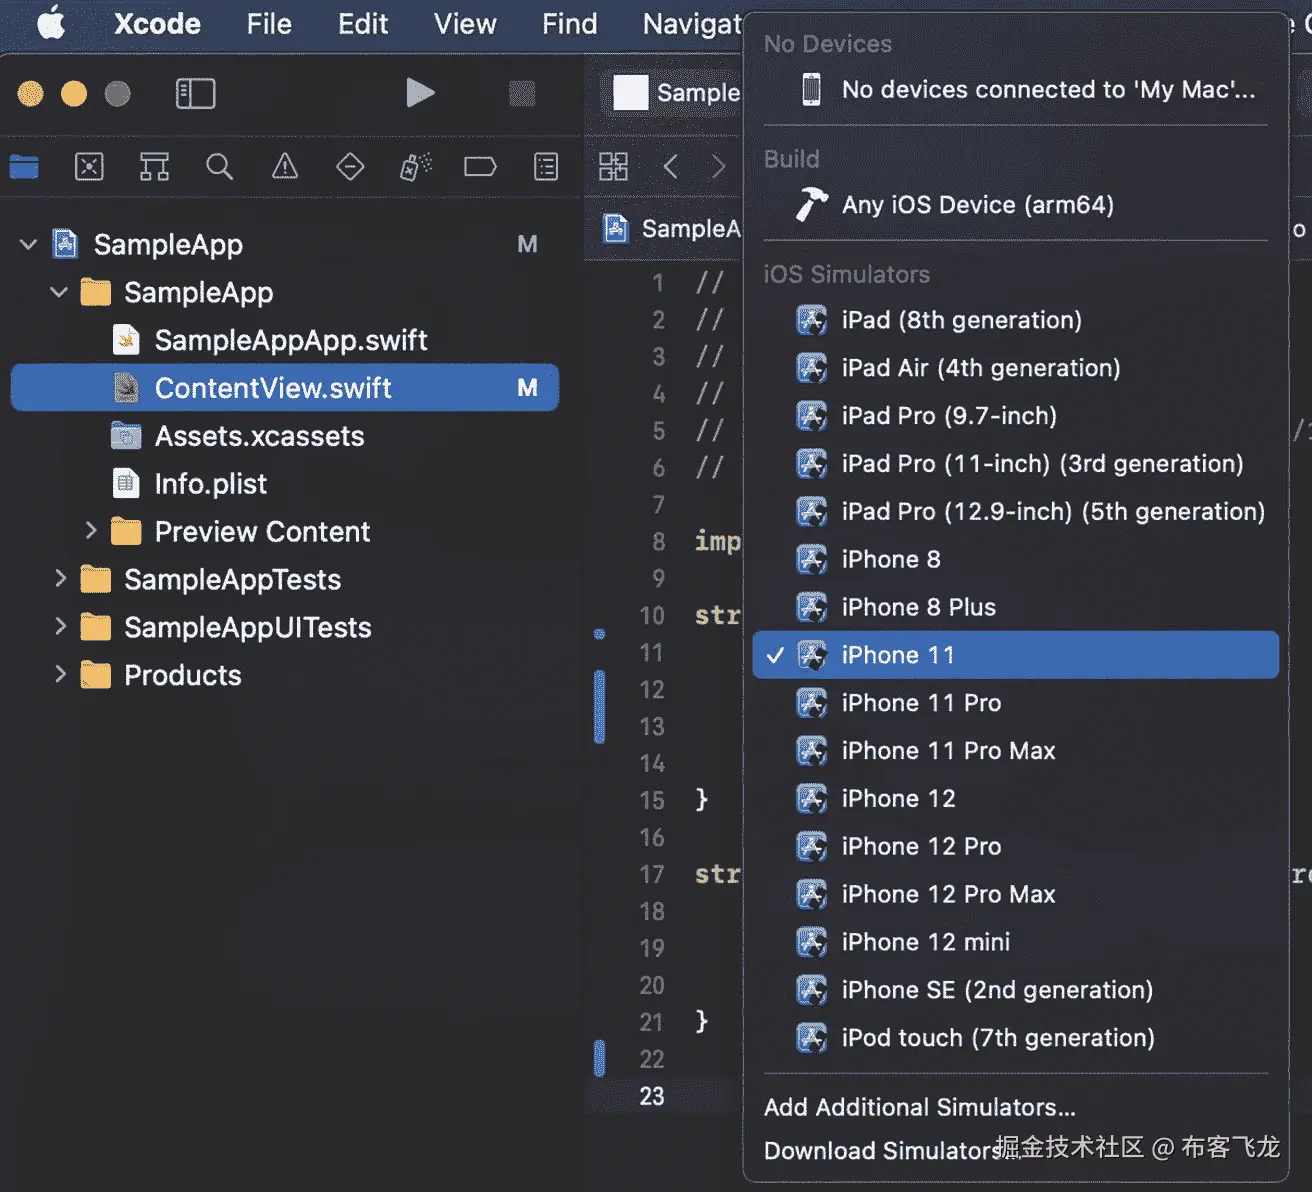Stop the running build
This screenshot has height=1192, width=1312.
pyautogui.click(x=522, y=93)
